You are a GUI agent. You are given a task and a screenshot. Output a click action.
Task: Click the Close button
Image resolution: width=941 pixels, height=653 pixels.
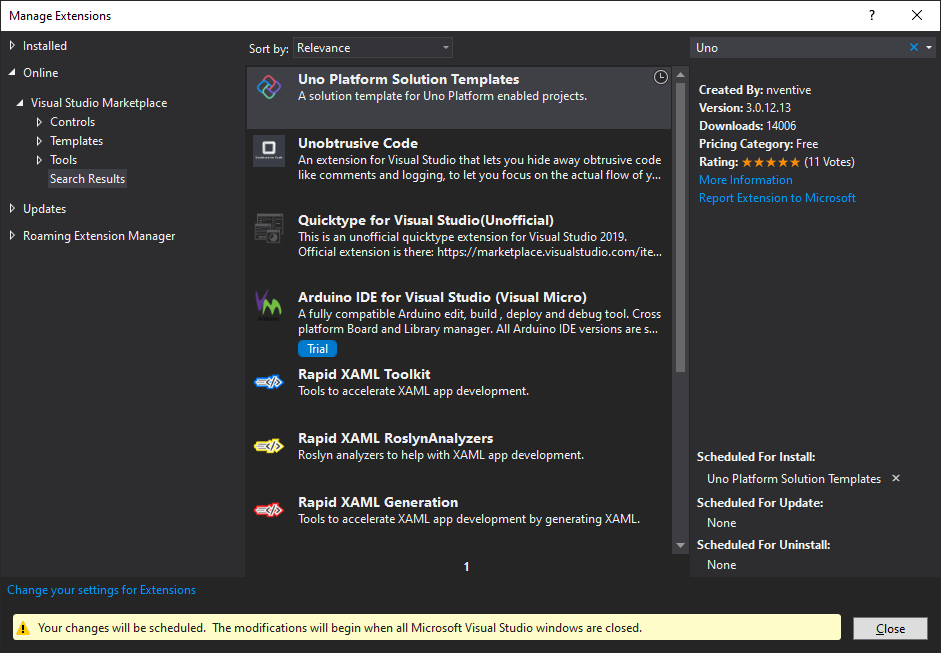point(890,628)
